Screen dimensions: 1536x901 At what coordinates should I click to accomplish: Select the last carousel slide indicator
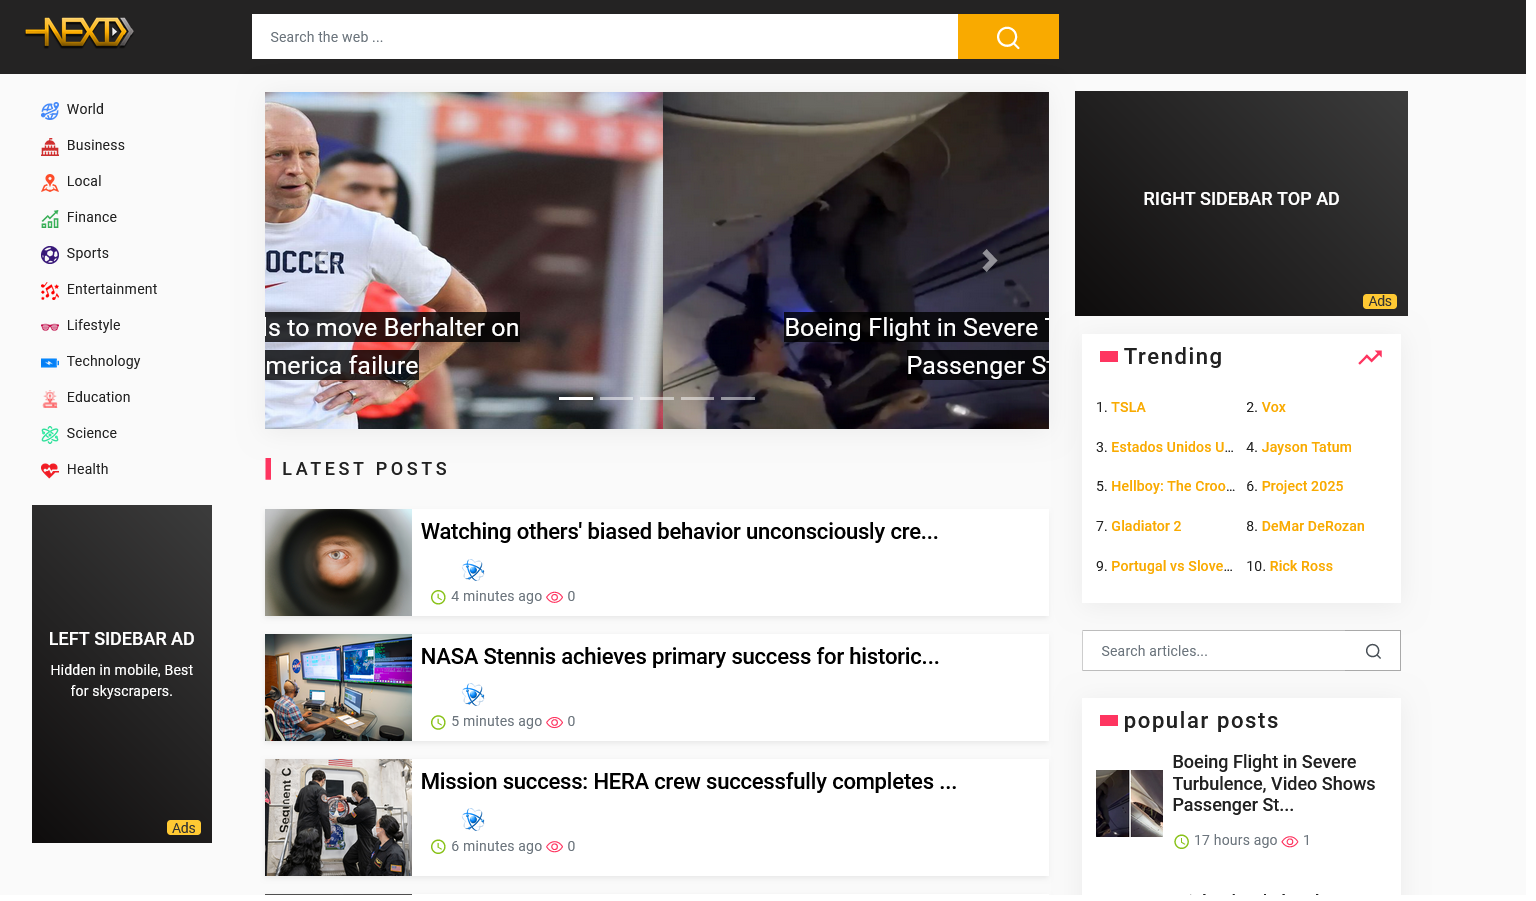click(738, 398)
